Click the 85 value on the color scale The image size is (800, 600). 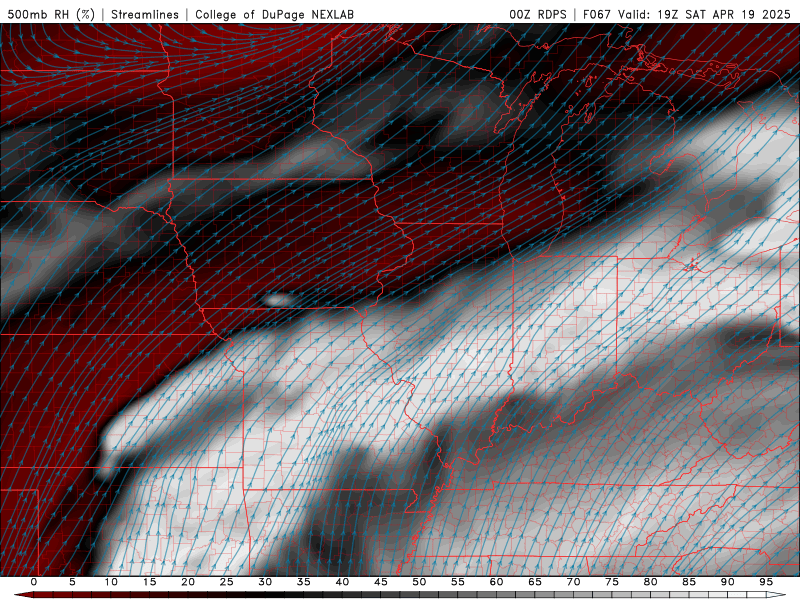pyautogui.click(x=689, y=582)
